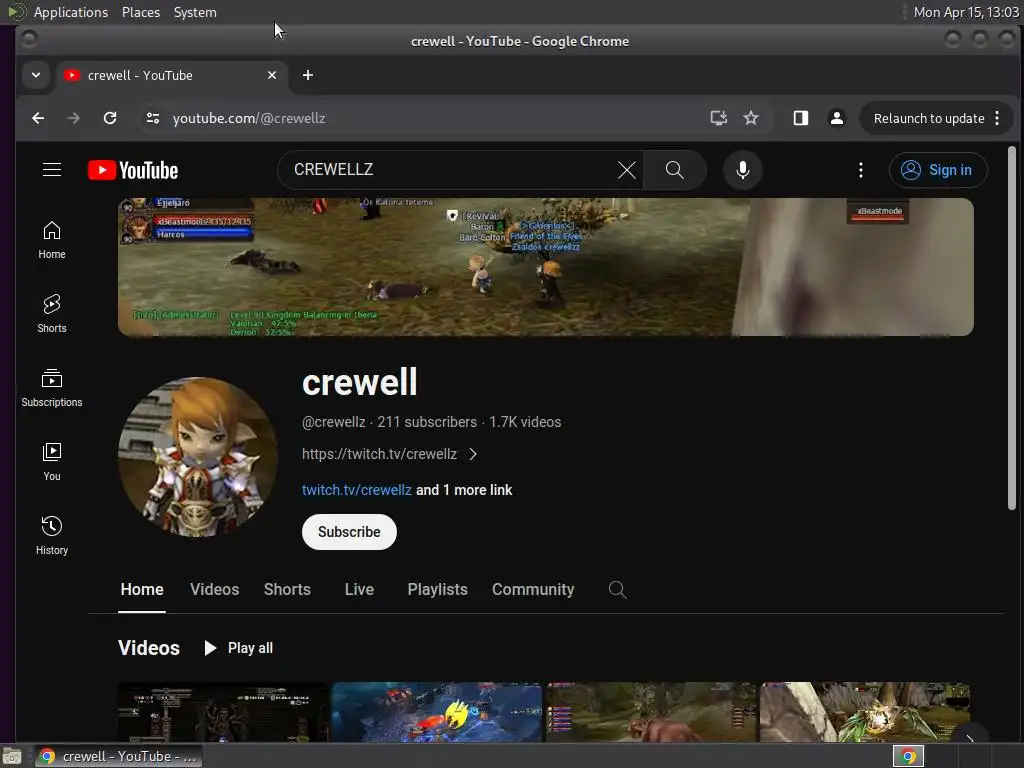Open tab search dropdown arrow
This screenshot has height=768, width=1024.
click(x=36, y=75)
